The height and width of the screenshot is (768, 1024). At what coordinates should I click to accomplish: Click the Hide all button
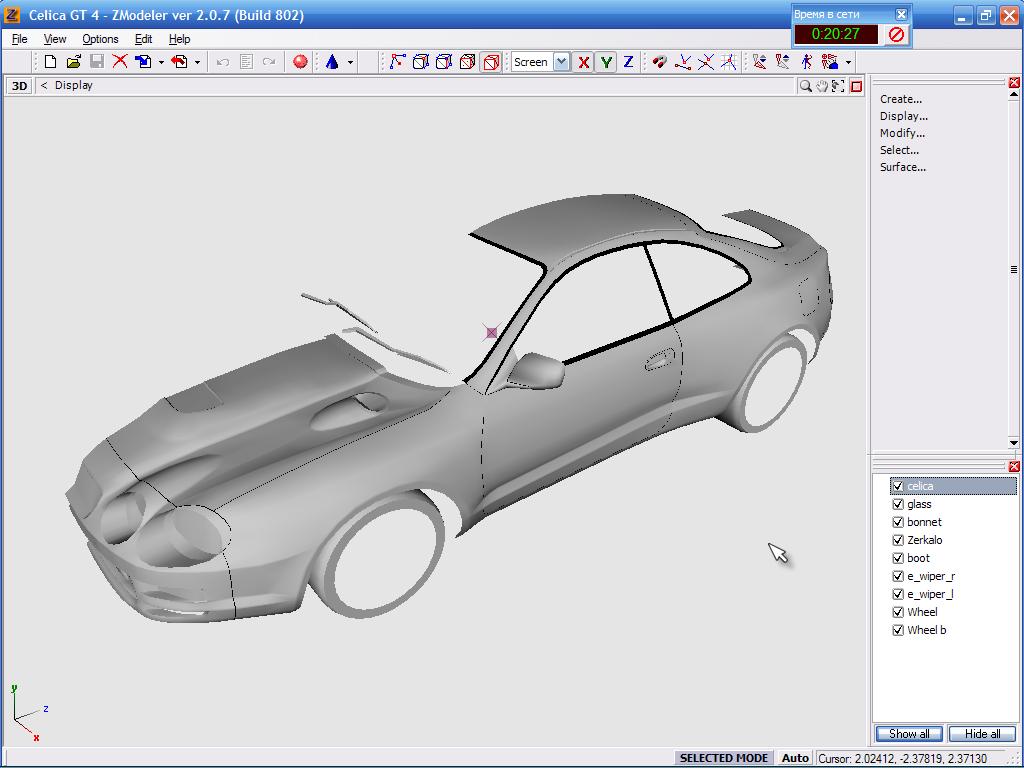pyautogui.click(x=982, y=734)
